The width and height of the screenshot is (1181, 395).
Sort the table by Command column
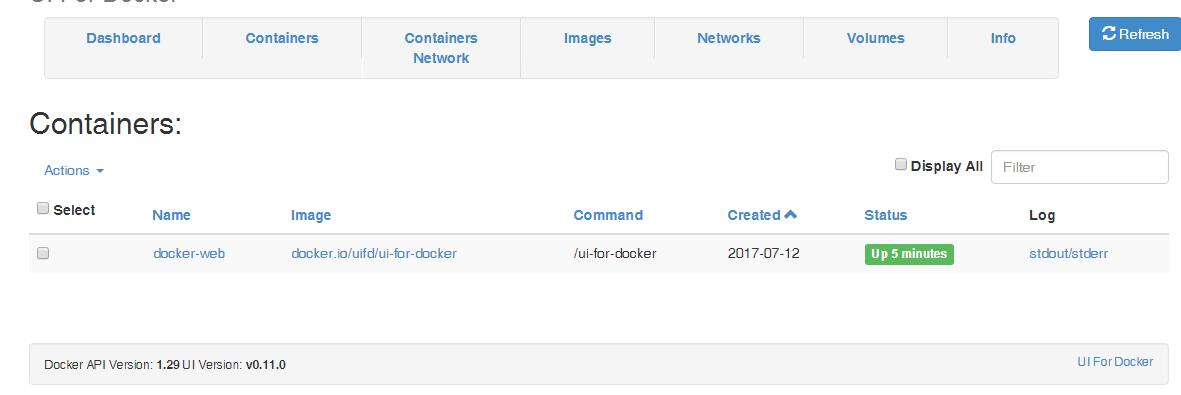608,215
